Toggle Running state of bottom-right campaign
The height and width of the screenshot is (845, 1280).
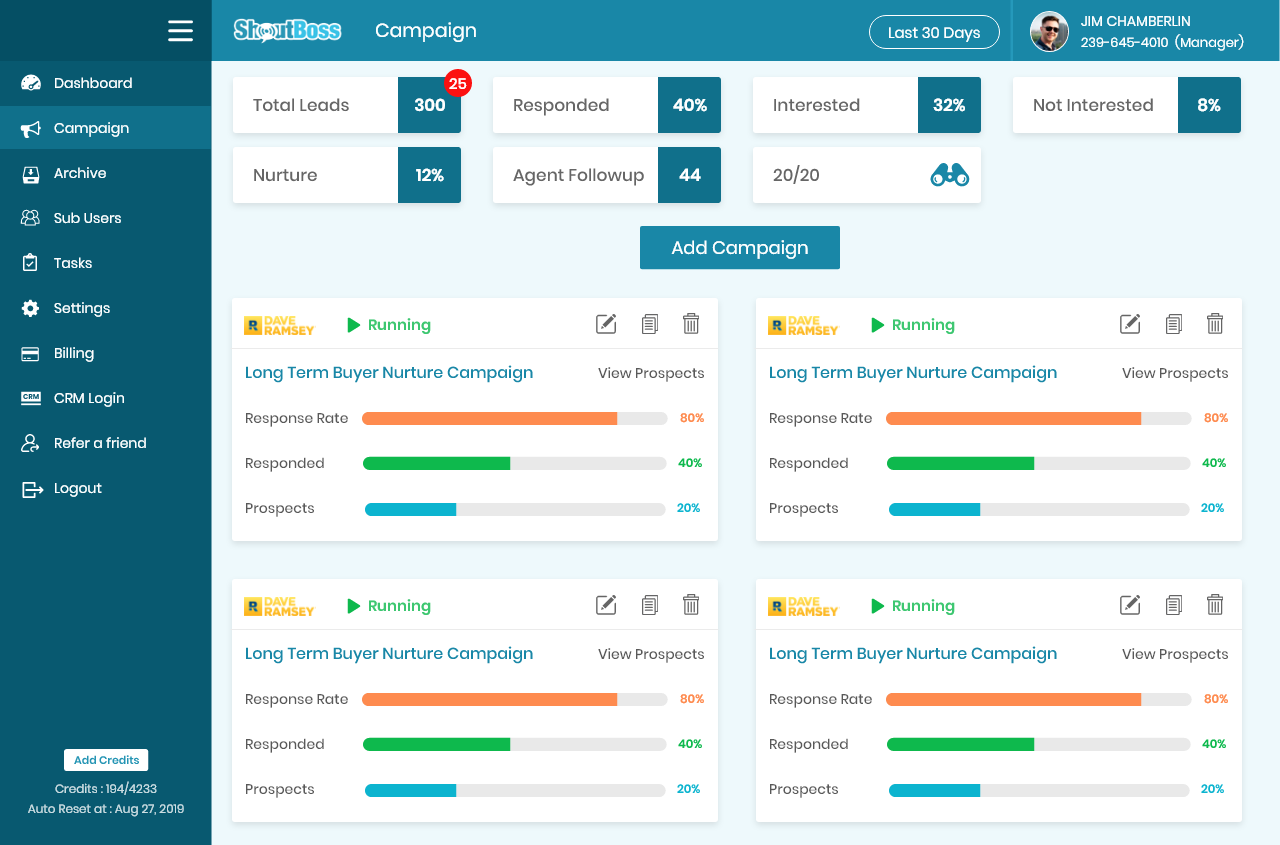[912, 606]
